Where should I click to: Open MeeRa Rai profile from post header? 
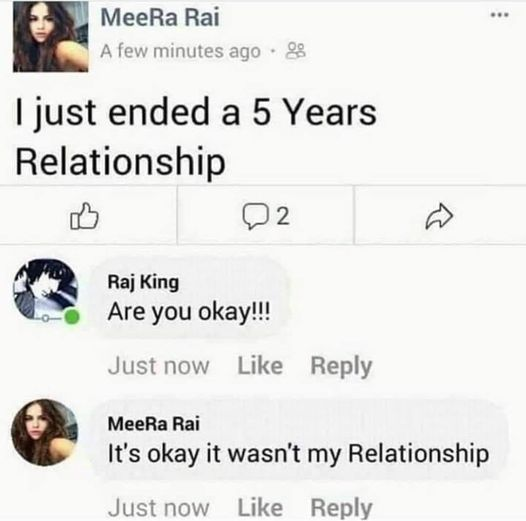(x=160, y=17)
